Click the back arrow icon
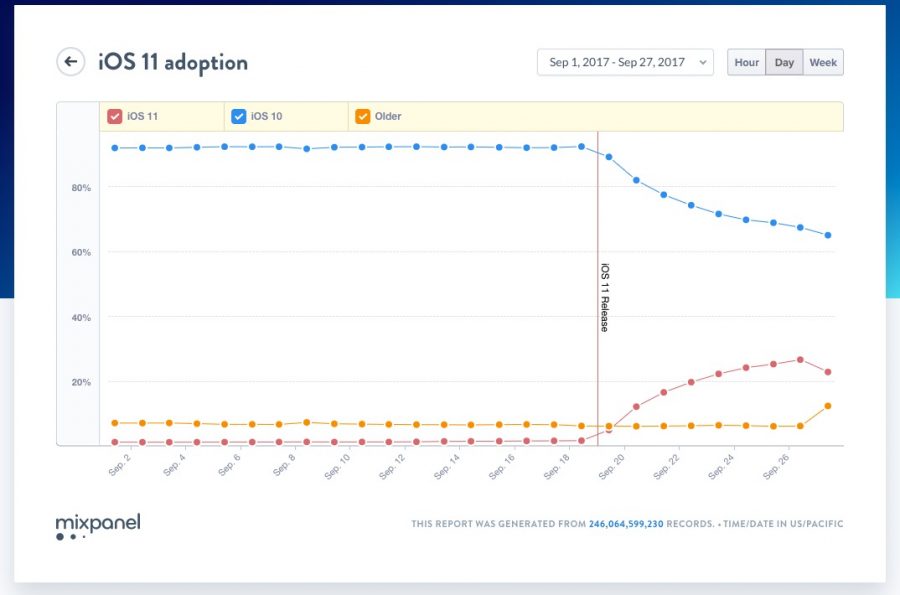The height and width of the screenshot is (595, 900). click(x=70, y=62)
